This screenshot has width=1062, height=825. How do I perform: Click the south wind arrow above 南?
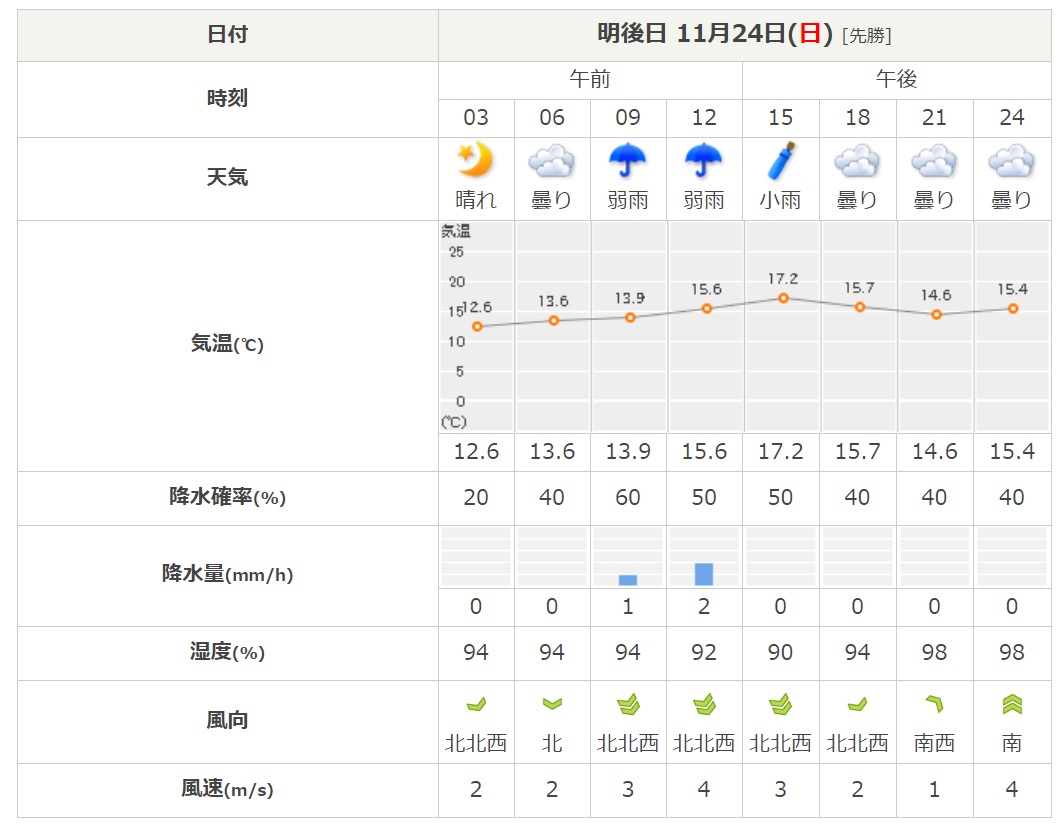click(x=1012, y=706)
